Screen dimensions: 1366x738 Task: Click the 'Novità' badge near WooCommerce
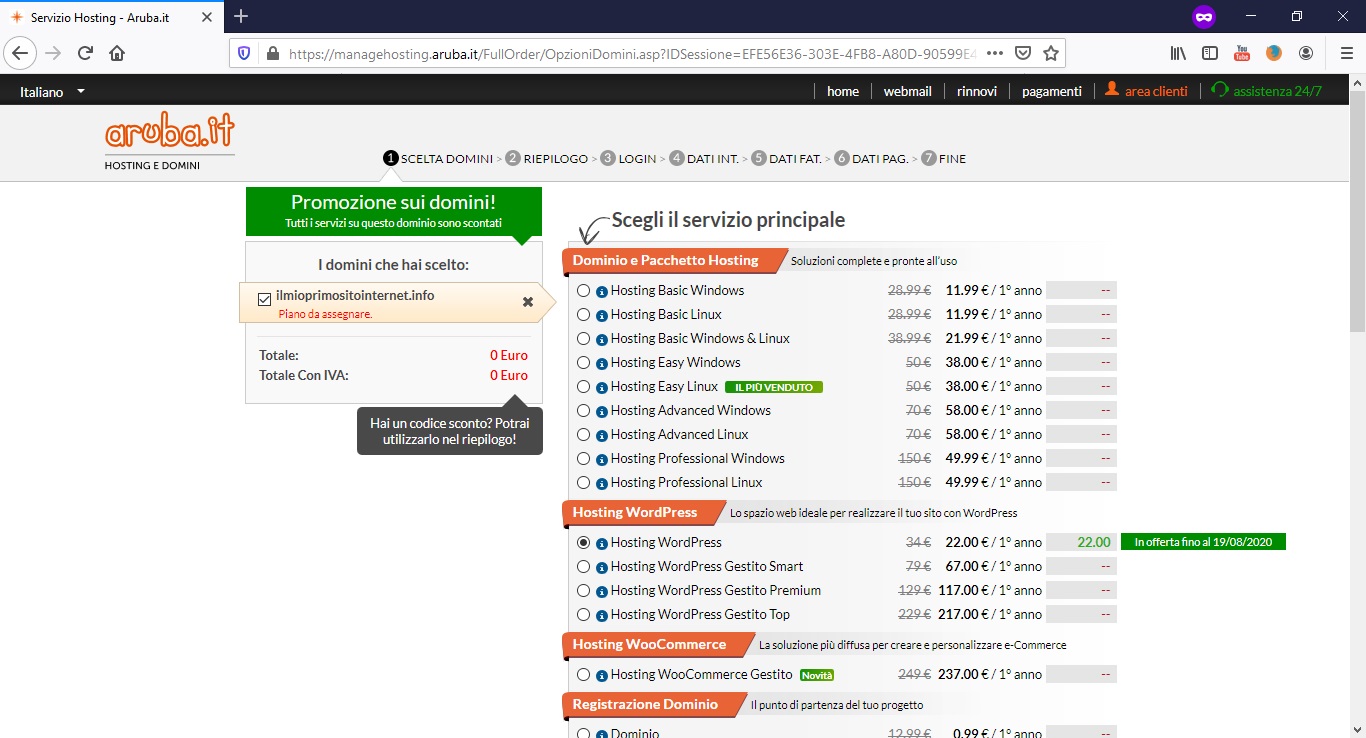click(x=817, y=675)
